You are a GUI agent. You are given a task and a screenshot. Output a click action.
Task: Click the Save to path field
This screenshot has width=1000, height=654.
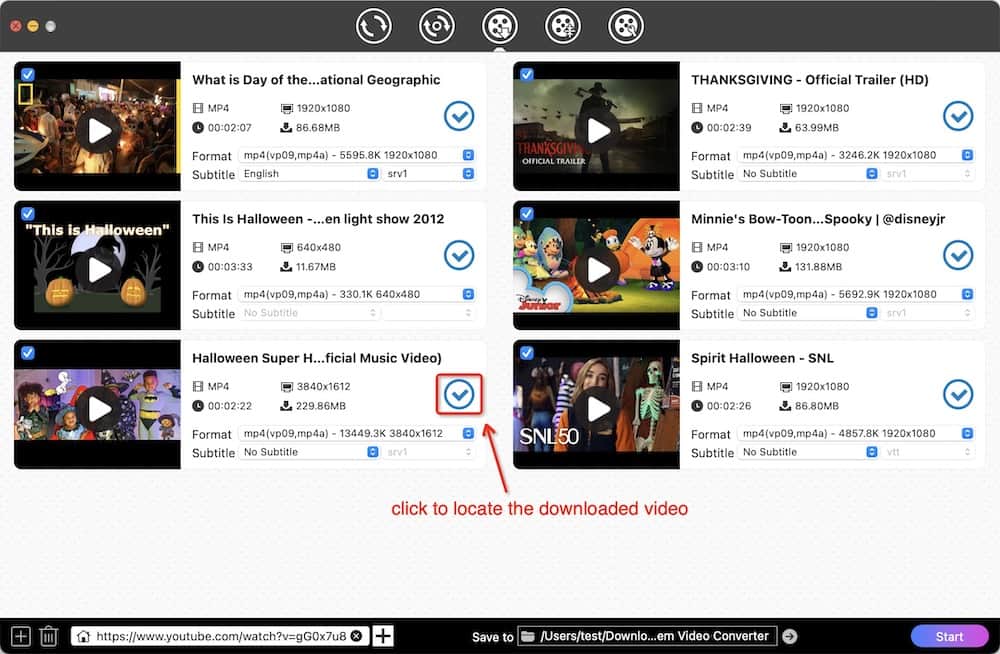pyautogui.click(x=647, y=636)
